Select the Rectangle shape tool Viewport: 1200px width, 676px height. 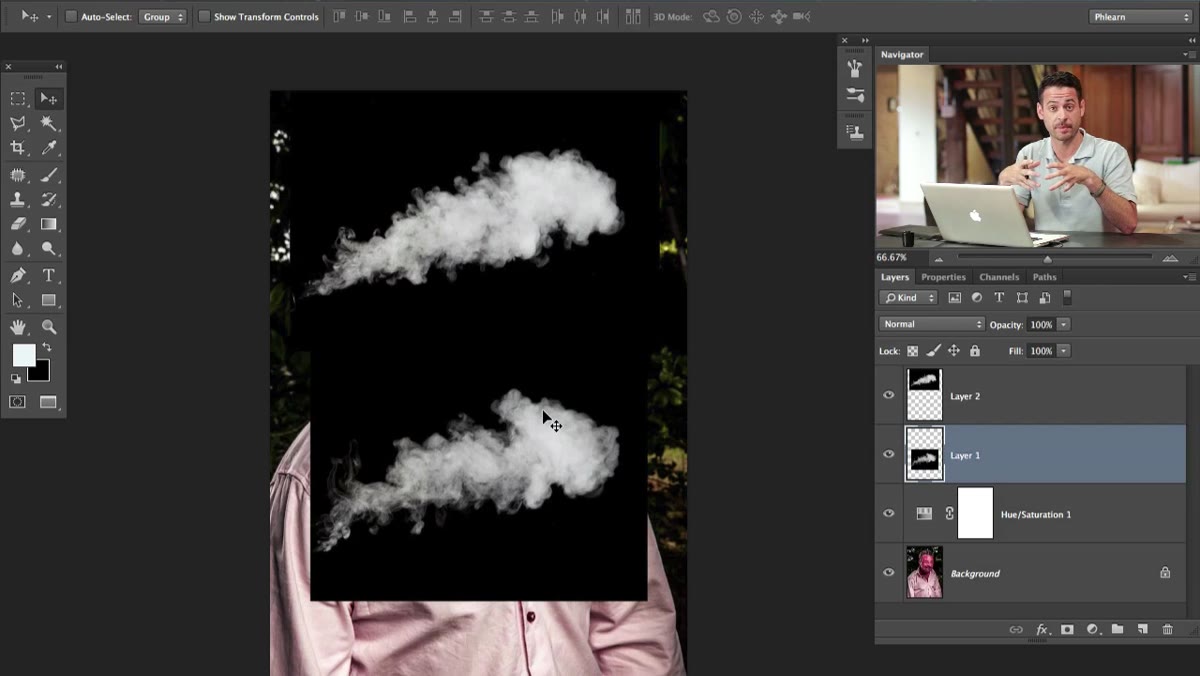click(x=48, y=300)
